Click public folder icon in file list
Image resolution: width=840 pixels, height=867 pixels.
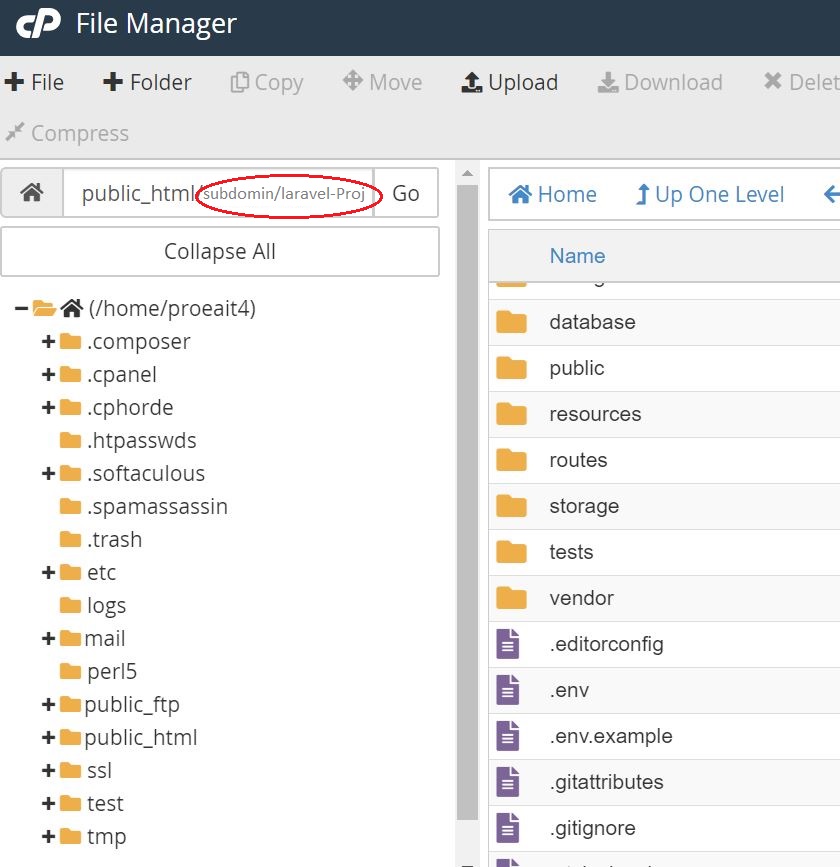click(511, 368)
